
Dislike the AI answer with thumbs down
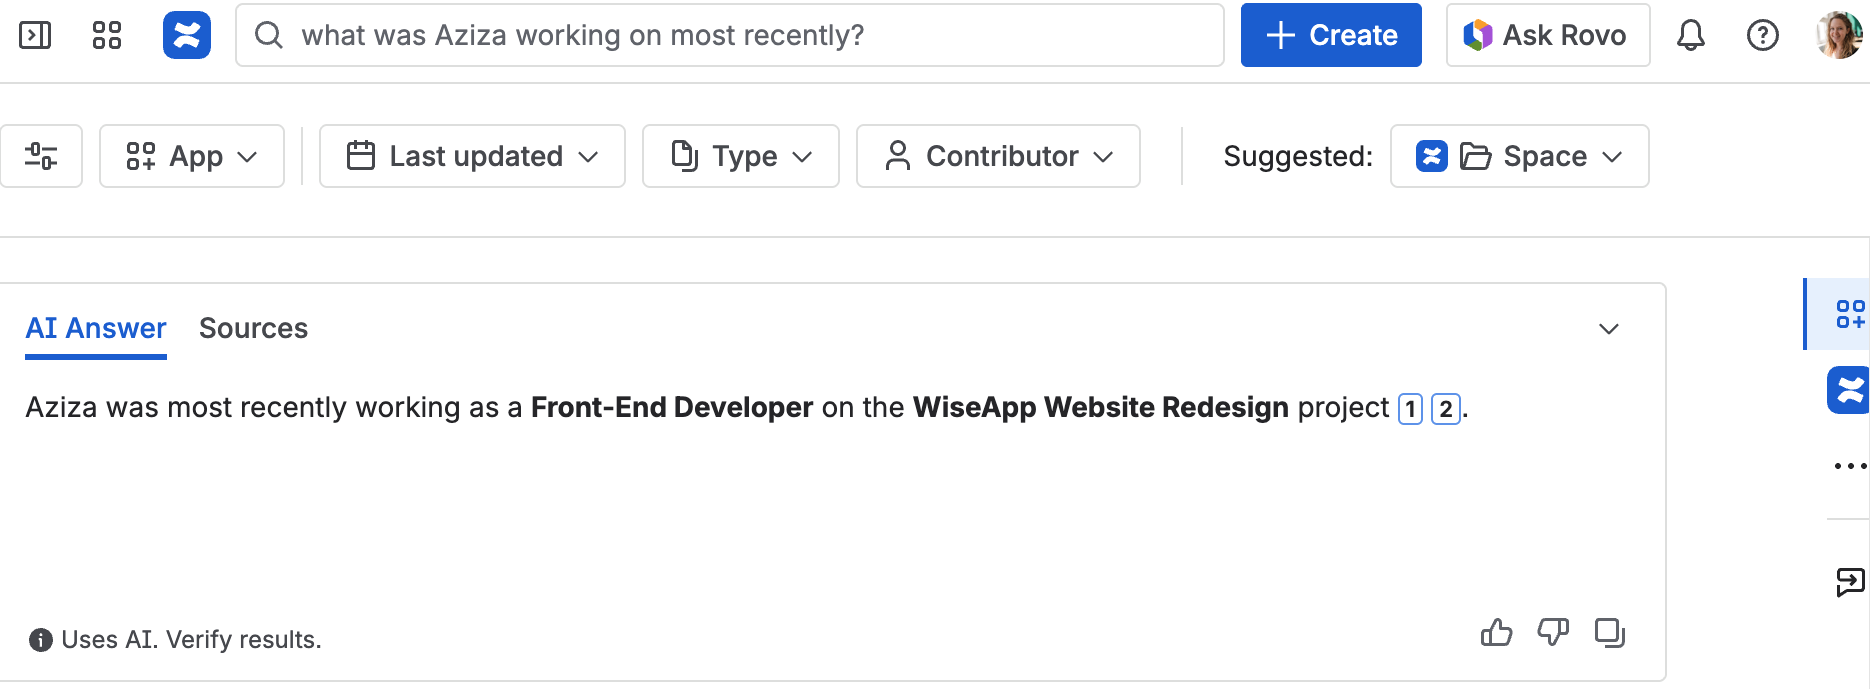coord(1553,633)
